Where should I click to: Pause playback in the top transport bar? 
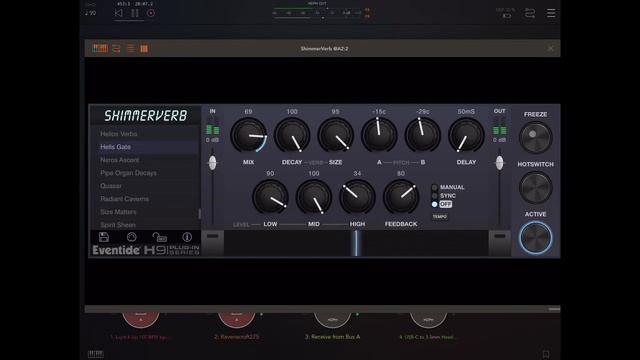pos(135,13)
